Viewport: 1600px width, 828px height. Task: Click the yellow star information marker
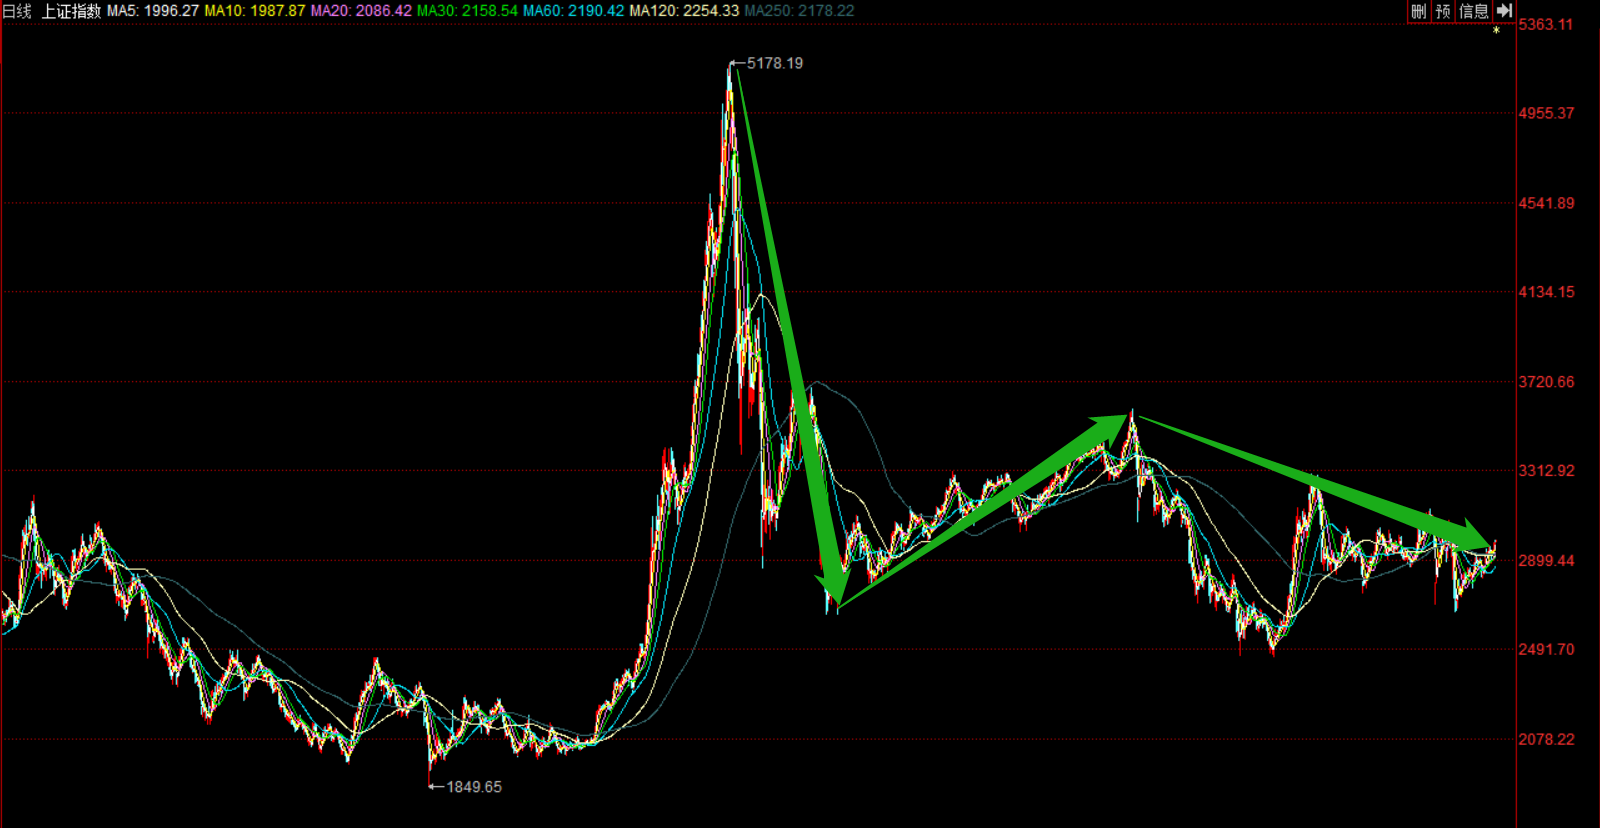point(1496,31)
